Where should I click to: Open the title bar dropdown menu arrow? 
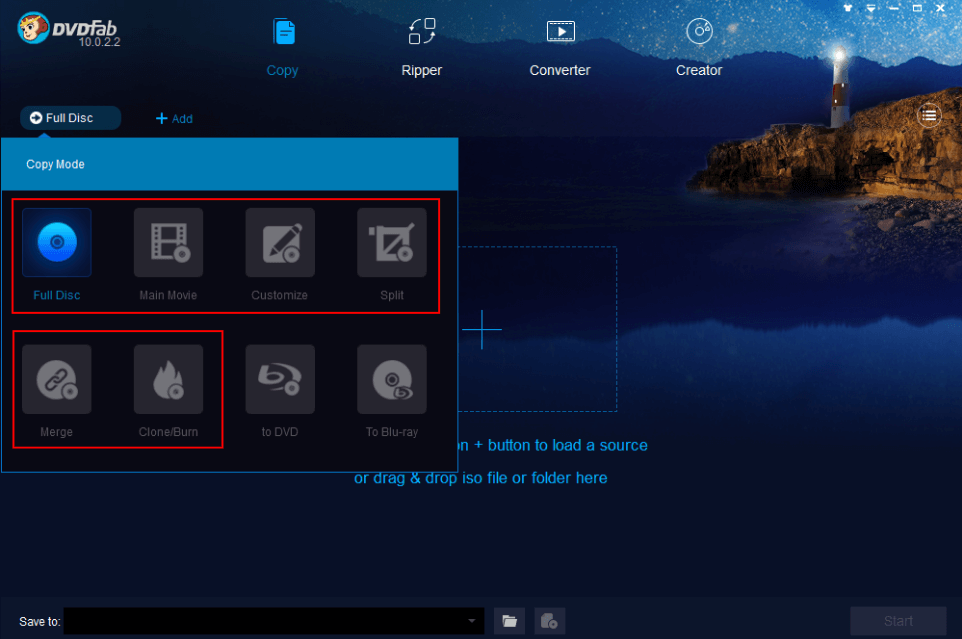[x=871, y=9]
